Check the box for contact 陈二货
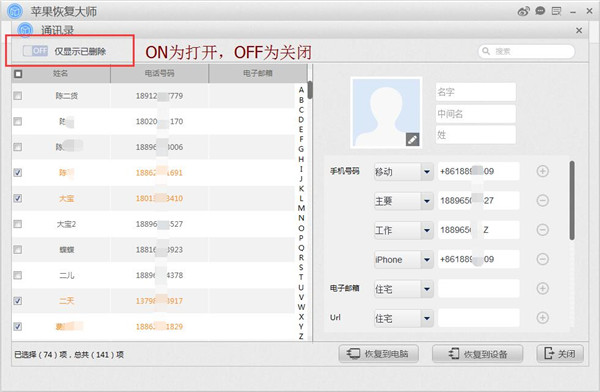600x392 pixels. pyautogui.click(x=18, y=96)
